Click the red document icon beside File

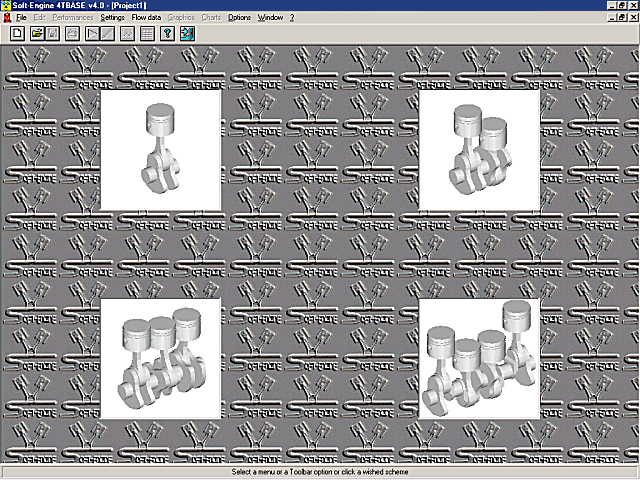pos(7,18)
